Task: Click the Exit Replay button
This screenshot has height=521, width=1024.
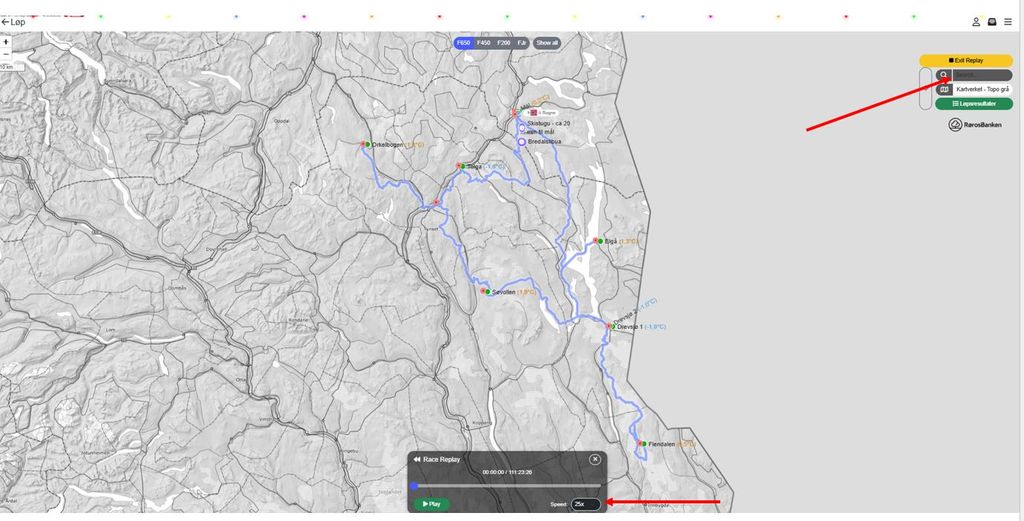Action: click(x=966, y=61)
